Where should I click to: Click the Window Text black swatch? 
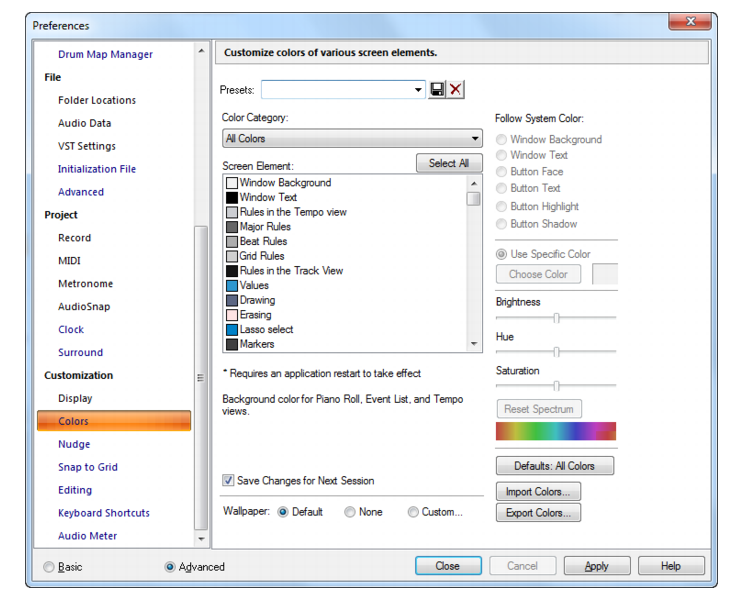[x=232, y=197]
